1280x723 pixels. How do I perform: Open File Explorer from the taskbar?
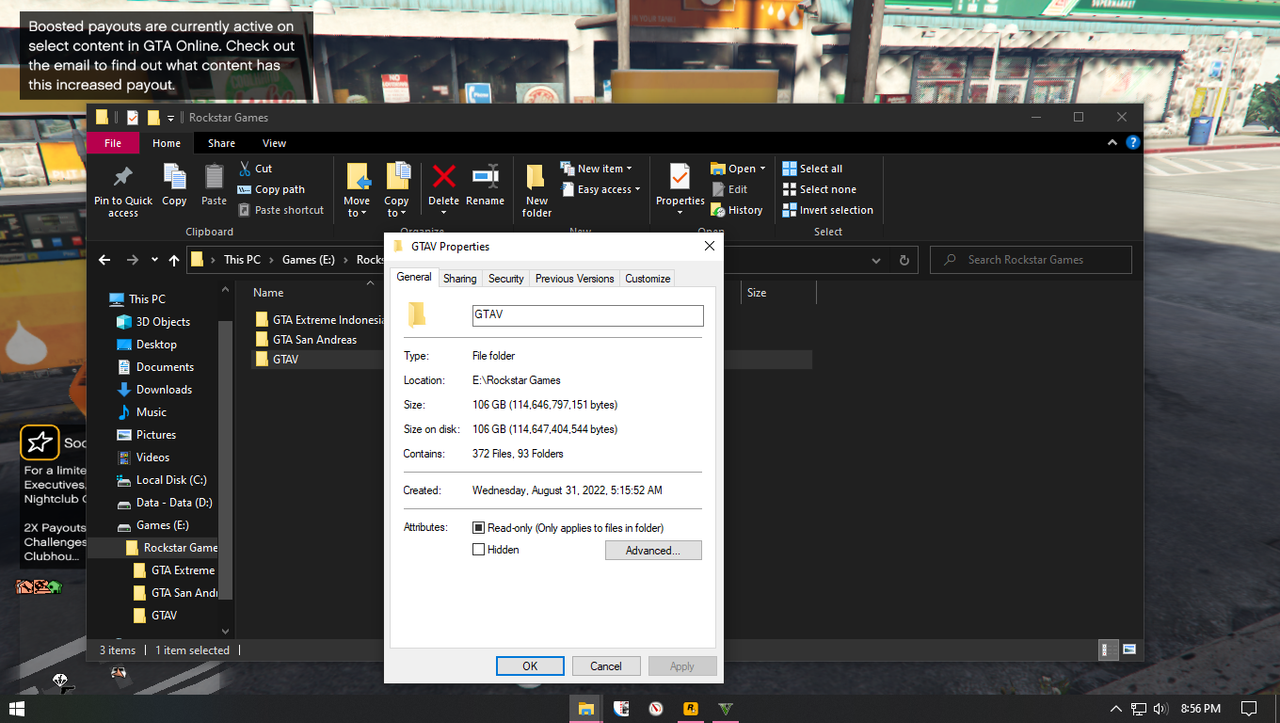586,708
